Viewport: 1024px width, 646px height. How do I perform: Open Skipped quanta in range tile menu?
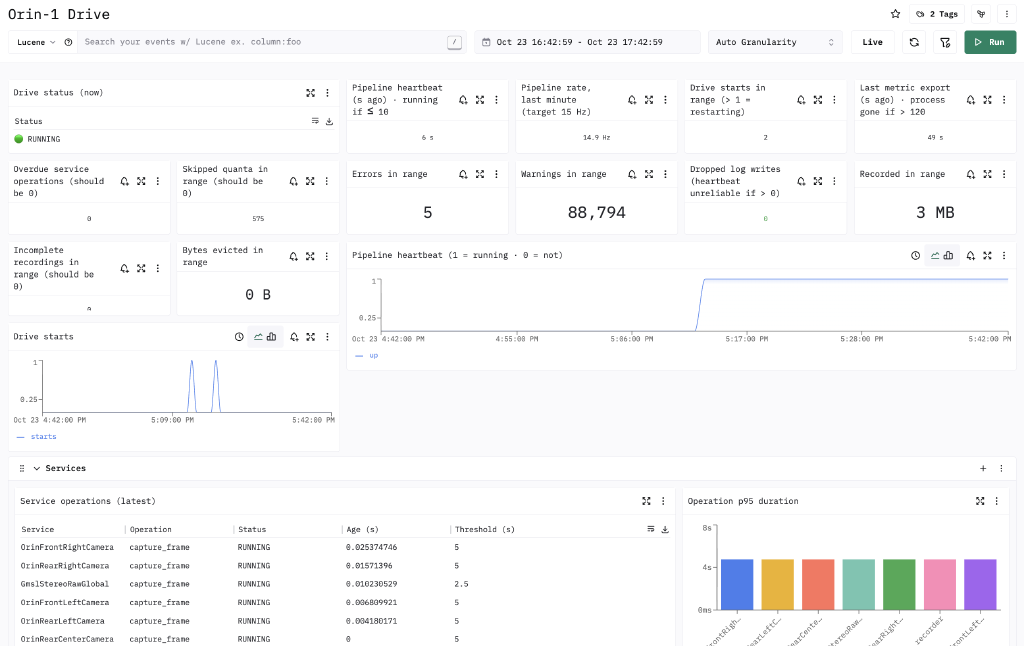(x=327, y=181)
